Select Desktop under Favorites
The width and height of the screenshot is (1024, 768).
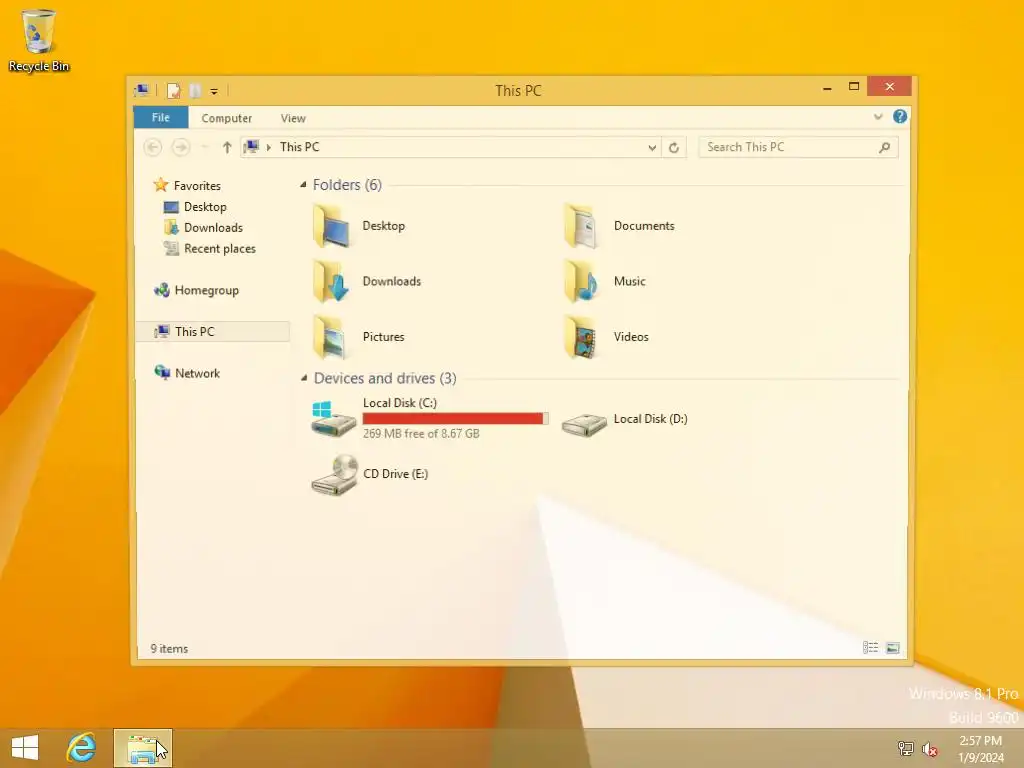pyautogui.click(x=205, y=207)
